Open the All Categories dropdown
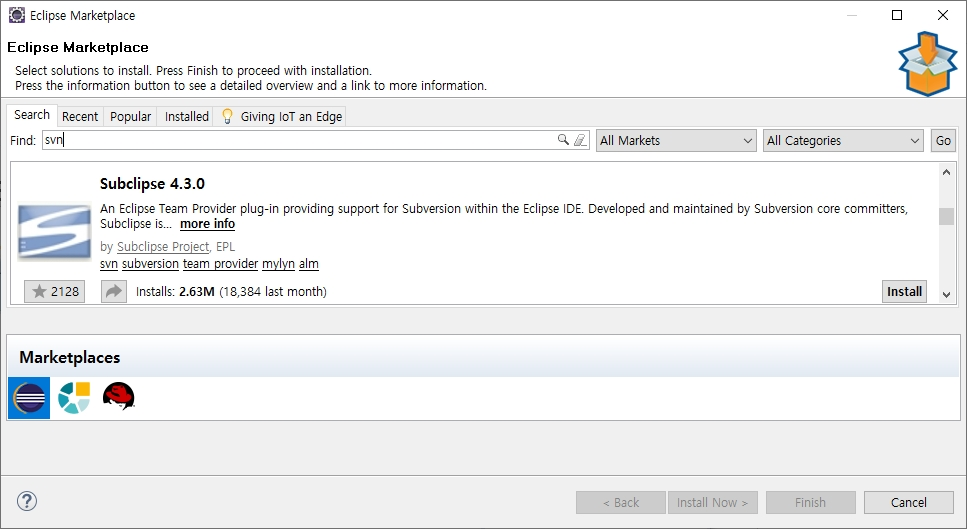This screenshot has height=529, width=967. tap(843, 141)
